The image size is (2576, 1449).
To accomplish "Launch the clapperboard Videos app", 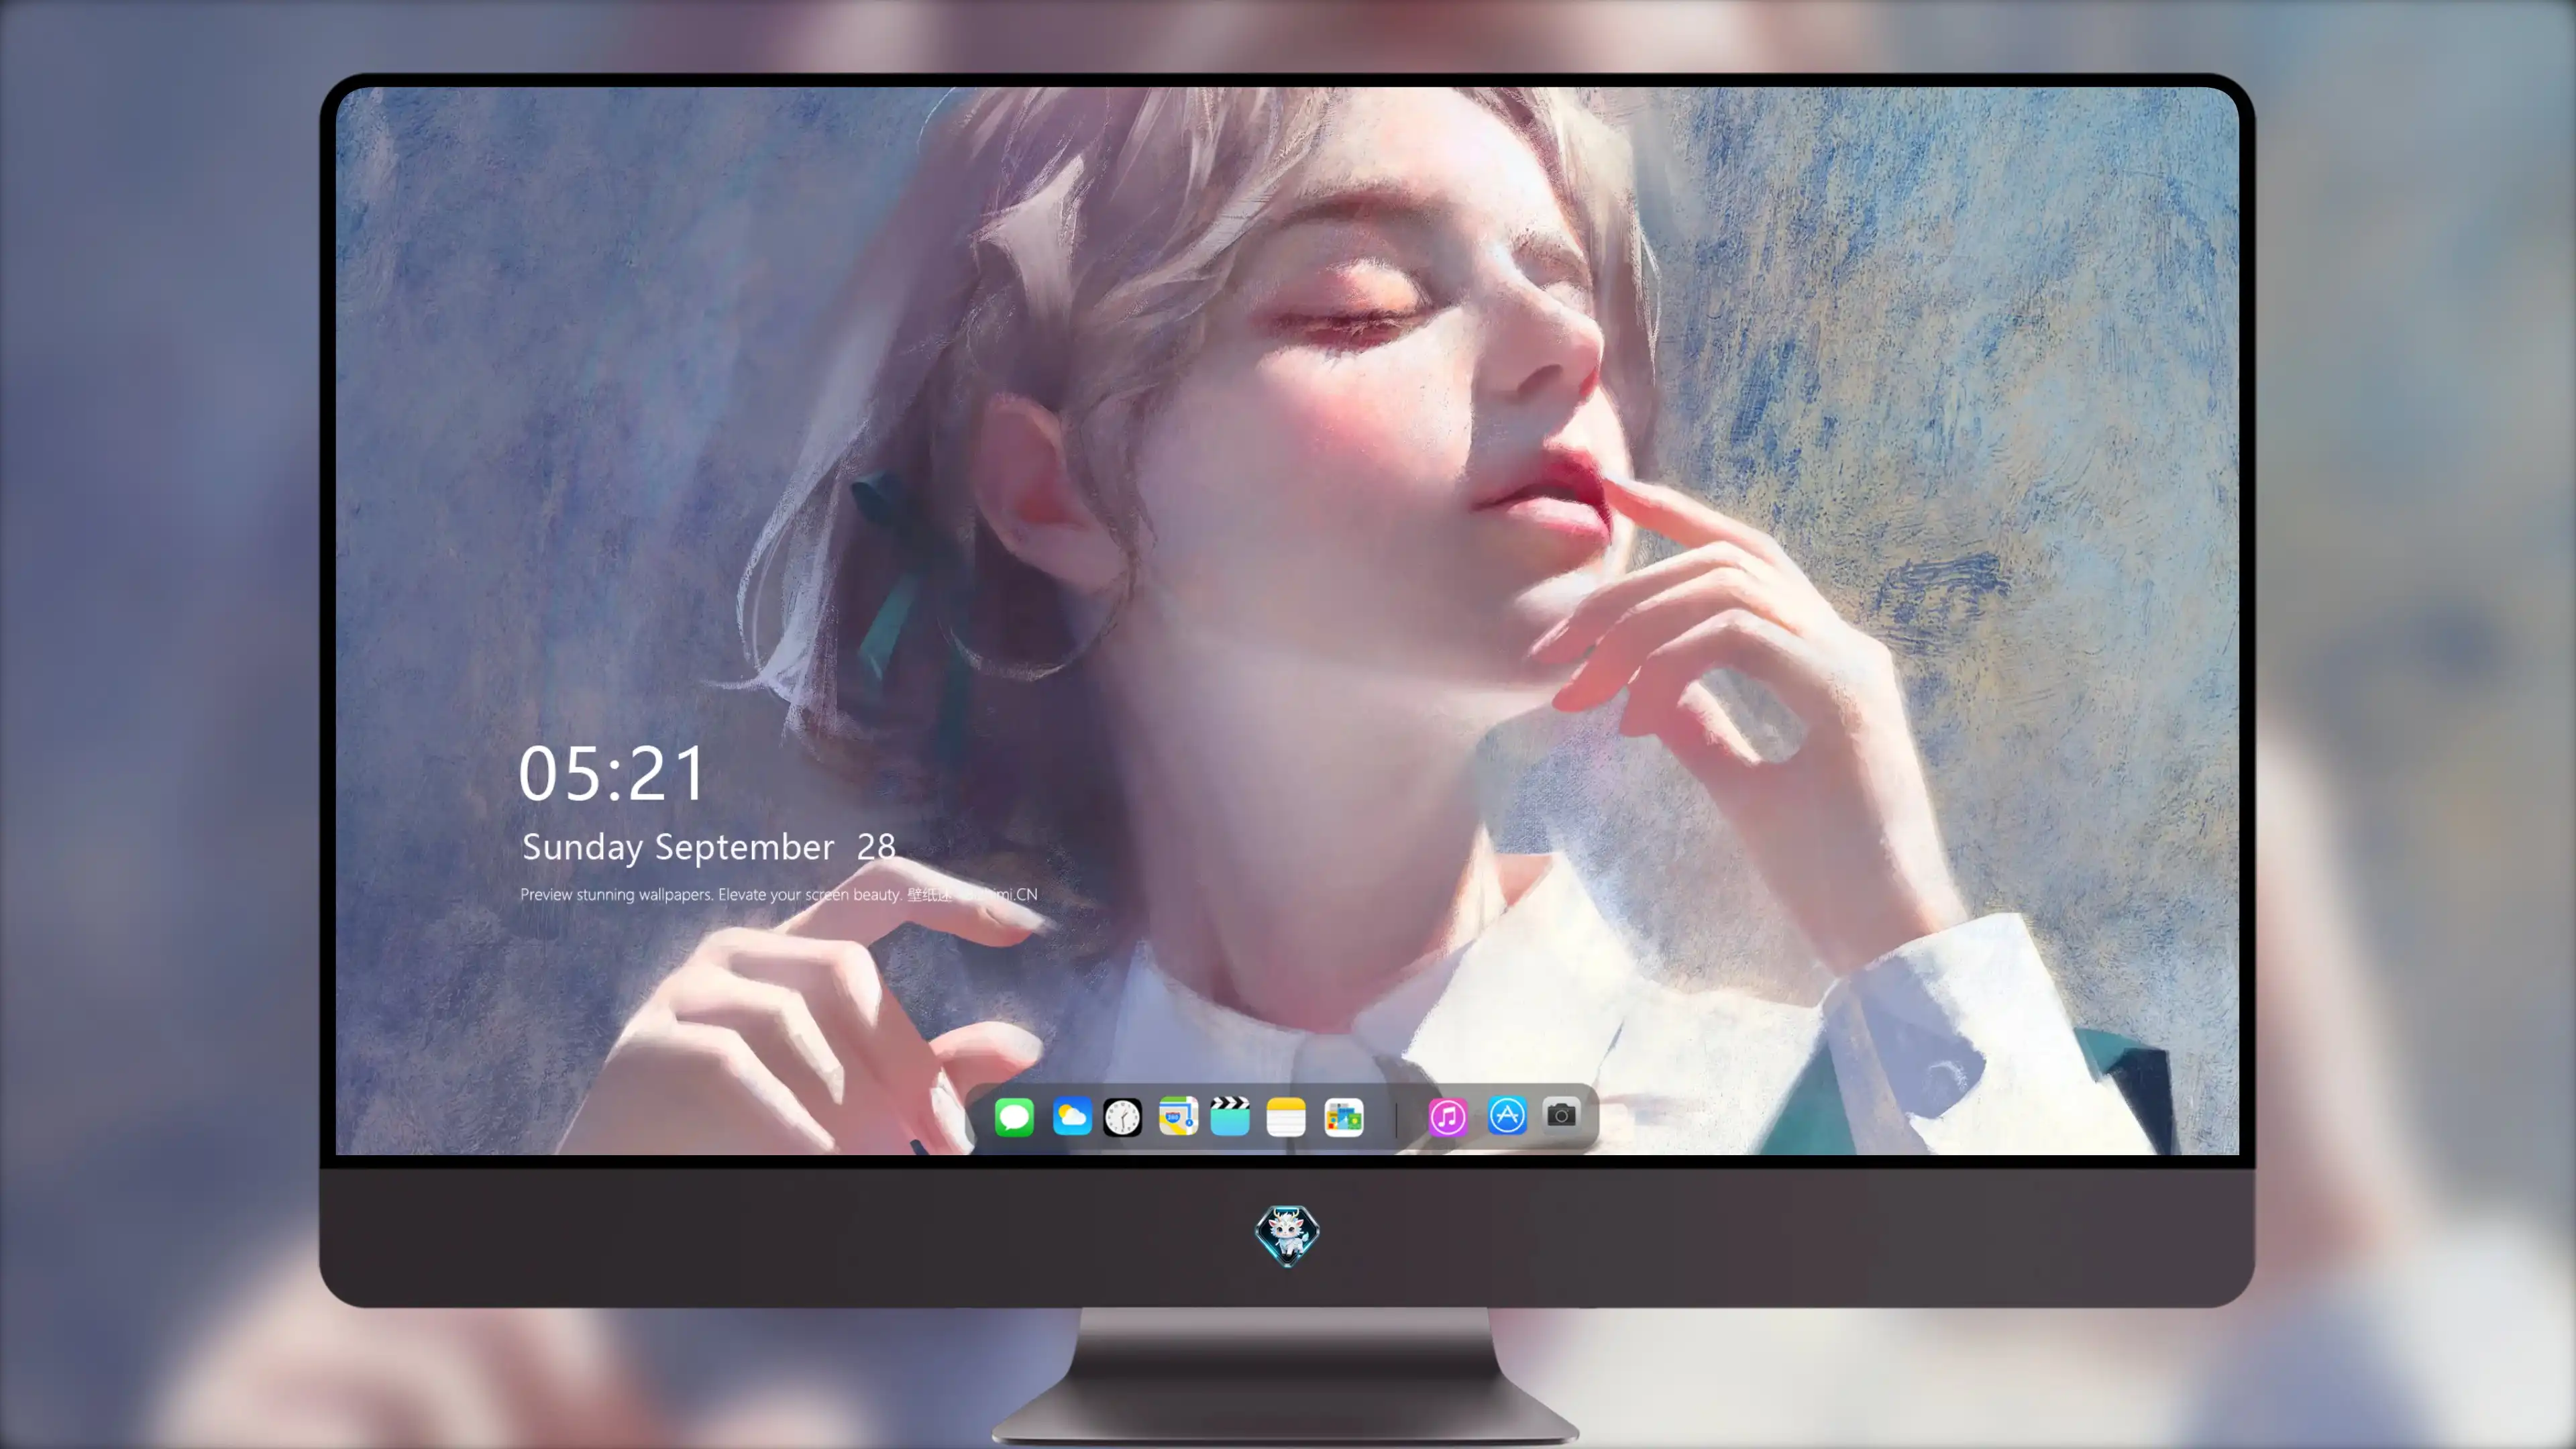I will coord(1230,1116).
